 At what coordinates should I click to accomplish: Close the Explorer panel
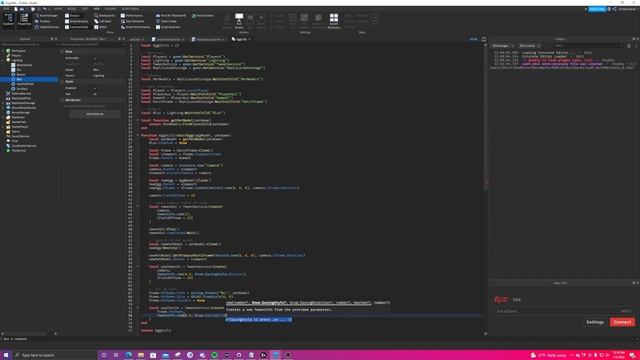coord(56,39)
